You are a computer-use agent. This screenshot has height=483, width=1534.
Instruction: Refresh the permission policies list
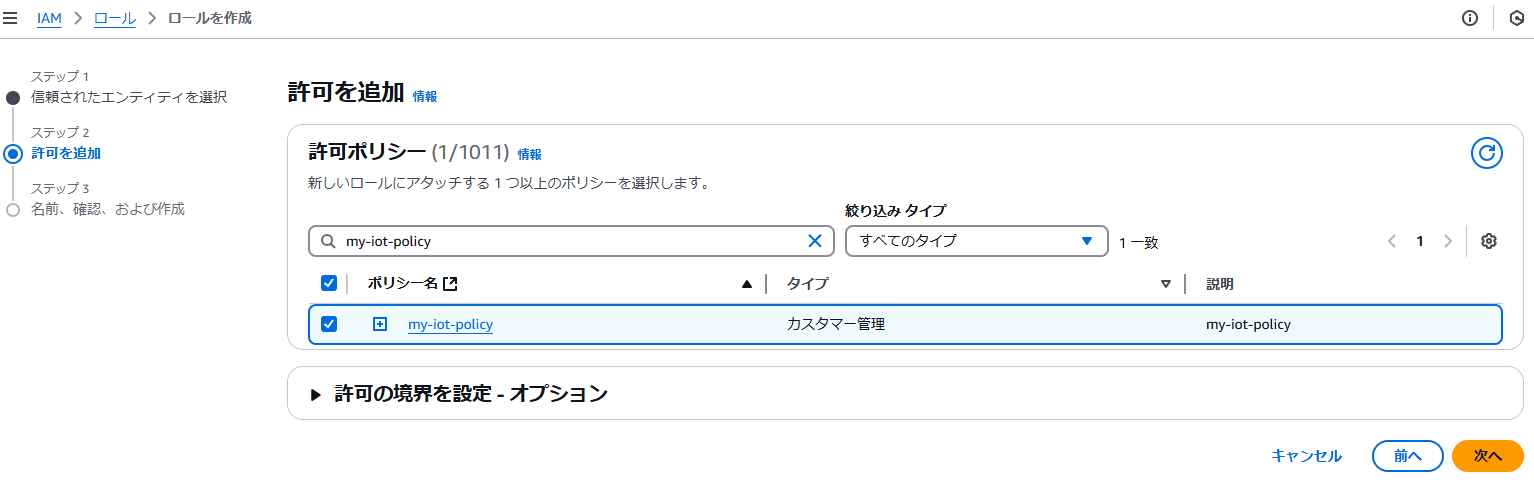coord(1487,153)
